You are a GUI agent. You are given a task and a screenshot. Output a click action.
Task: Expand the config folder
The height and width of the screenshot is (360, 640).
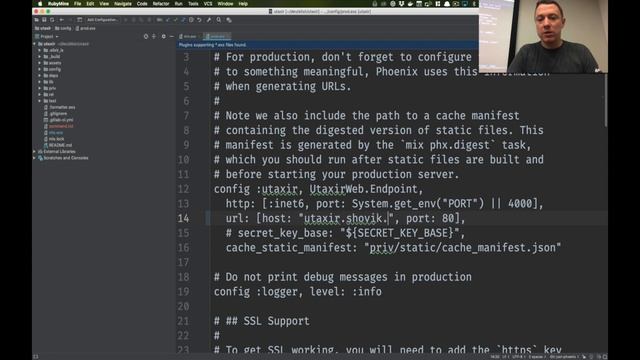40,69
